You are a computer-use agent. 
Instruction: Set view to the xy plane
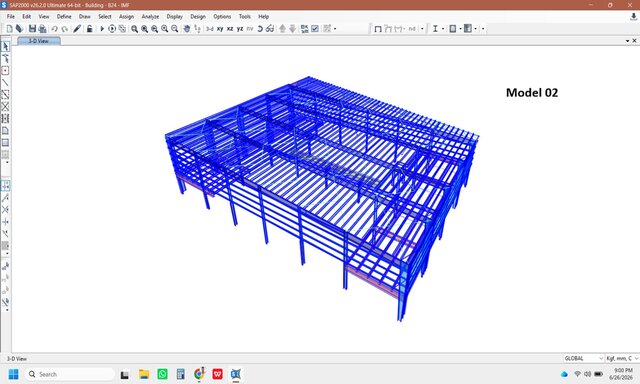[x=220, y=29]
